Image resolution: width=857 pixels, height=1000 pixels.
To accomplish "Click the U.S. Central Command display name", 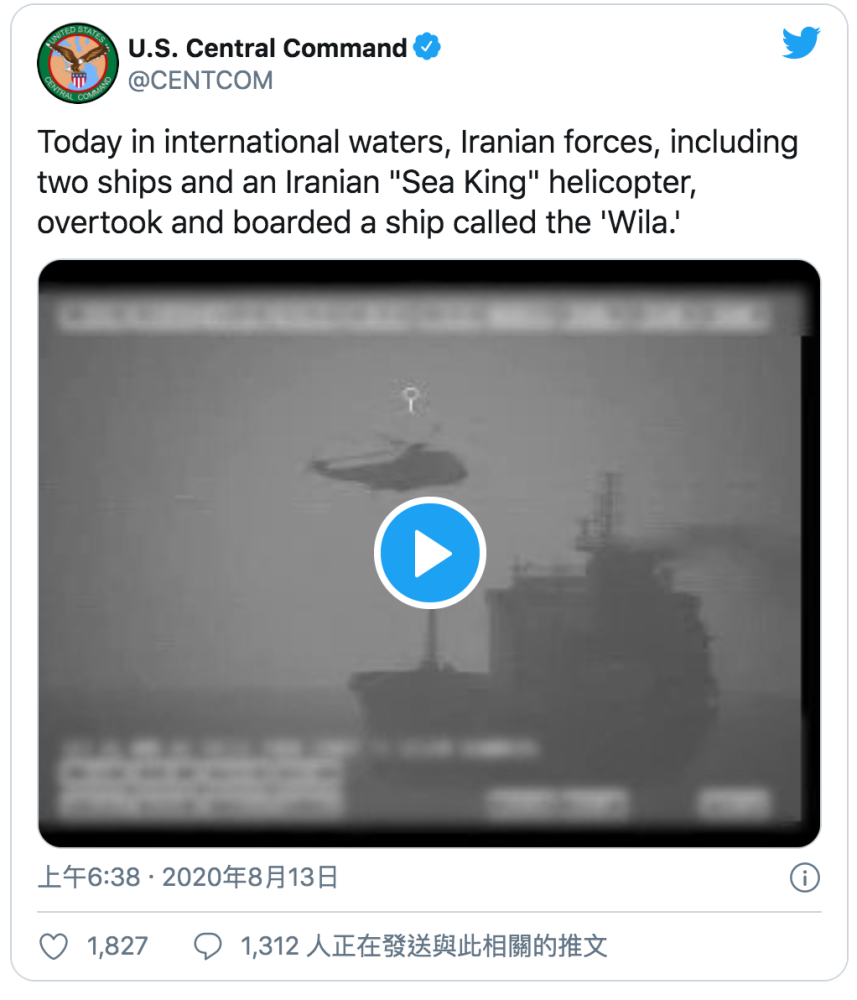I will coord(267,48).
